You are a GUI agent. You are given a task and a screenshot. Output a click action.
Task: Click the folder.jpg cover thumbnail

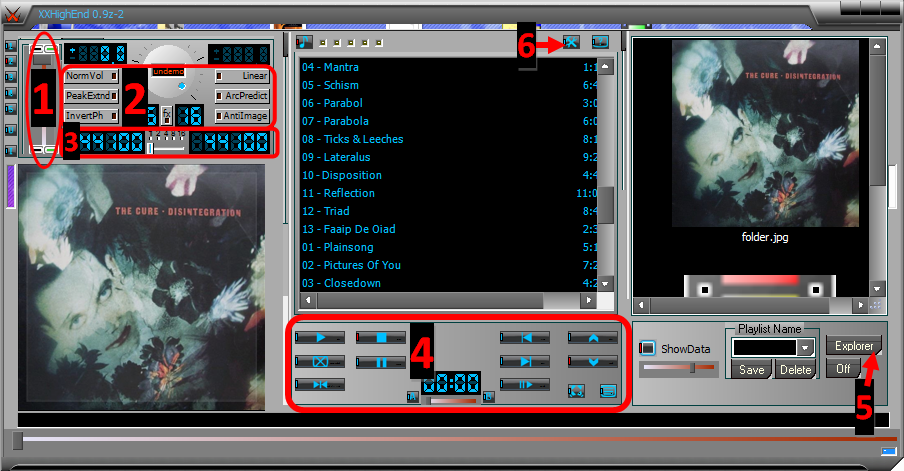765,133
